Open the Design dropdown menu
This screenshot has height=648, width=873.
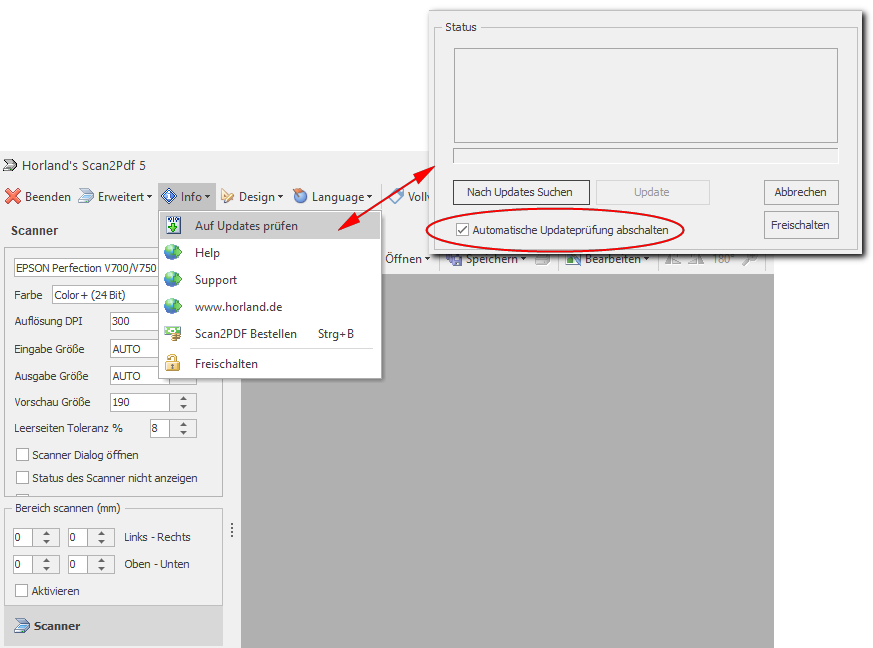click(x=252, y=197)
